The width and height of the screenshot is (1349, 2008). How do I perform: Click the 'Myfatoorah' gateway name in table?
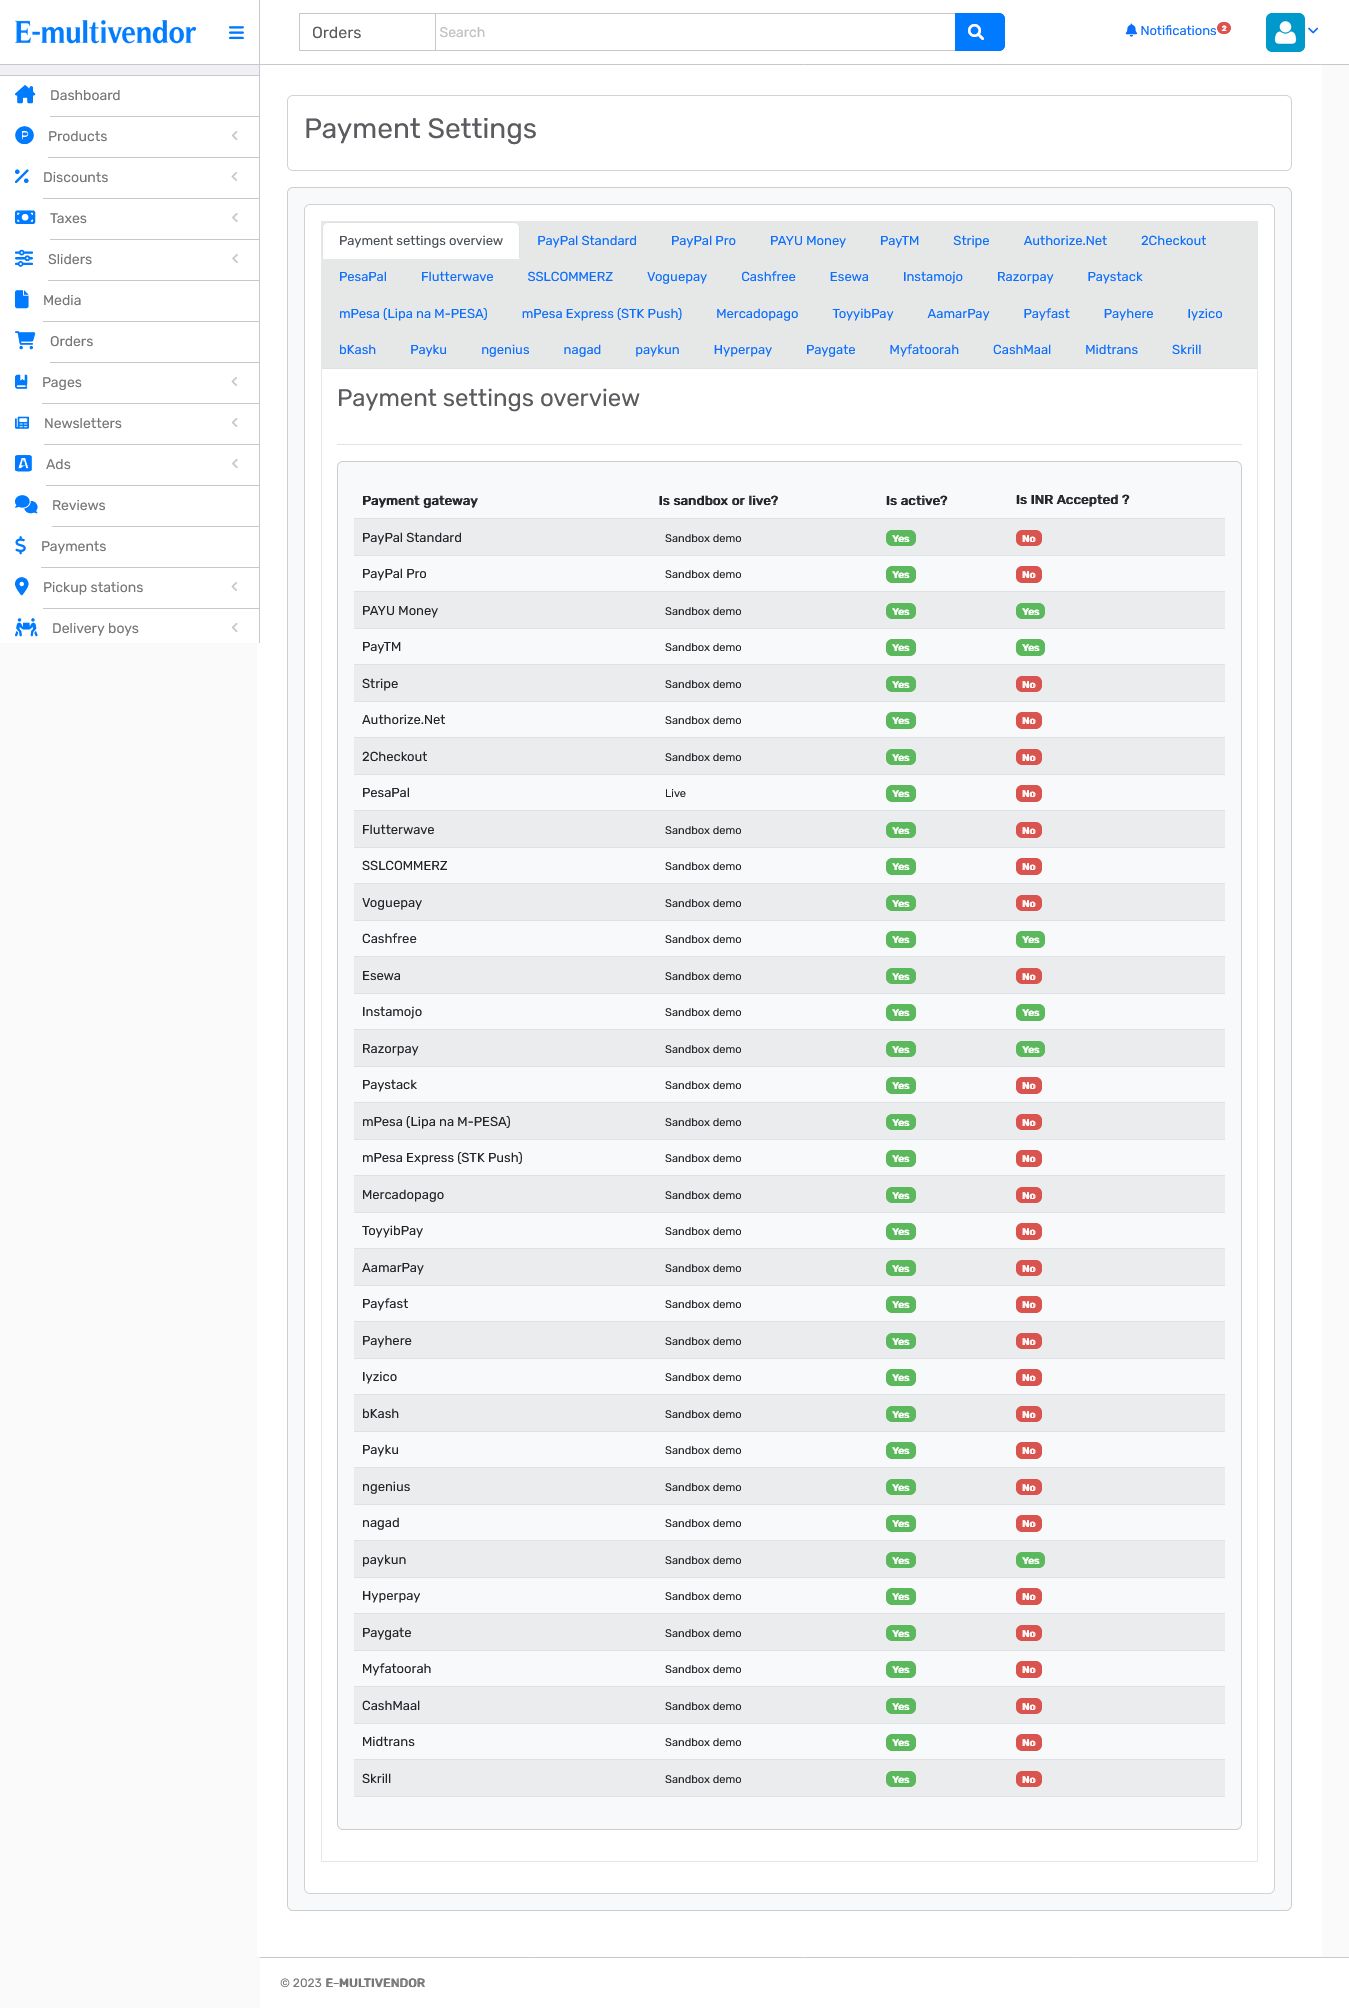(397, 1669)
